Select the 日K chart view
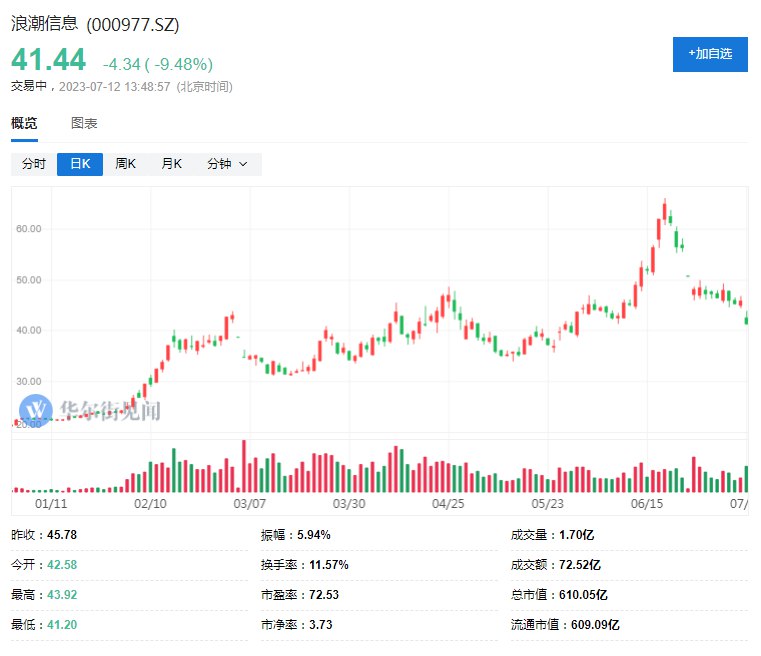 (80, 164)
